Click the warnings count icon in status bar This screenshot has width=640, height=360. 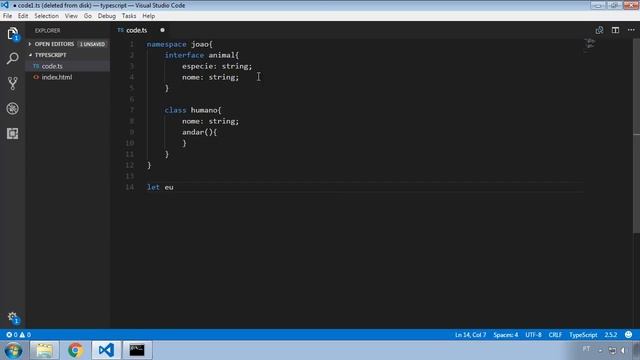click(25, 335)
